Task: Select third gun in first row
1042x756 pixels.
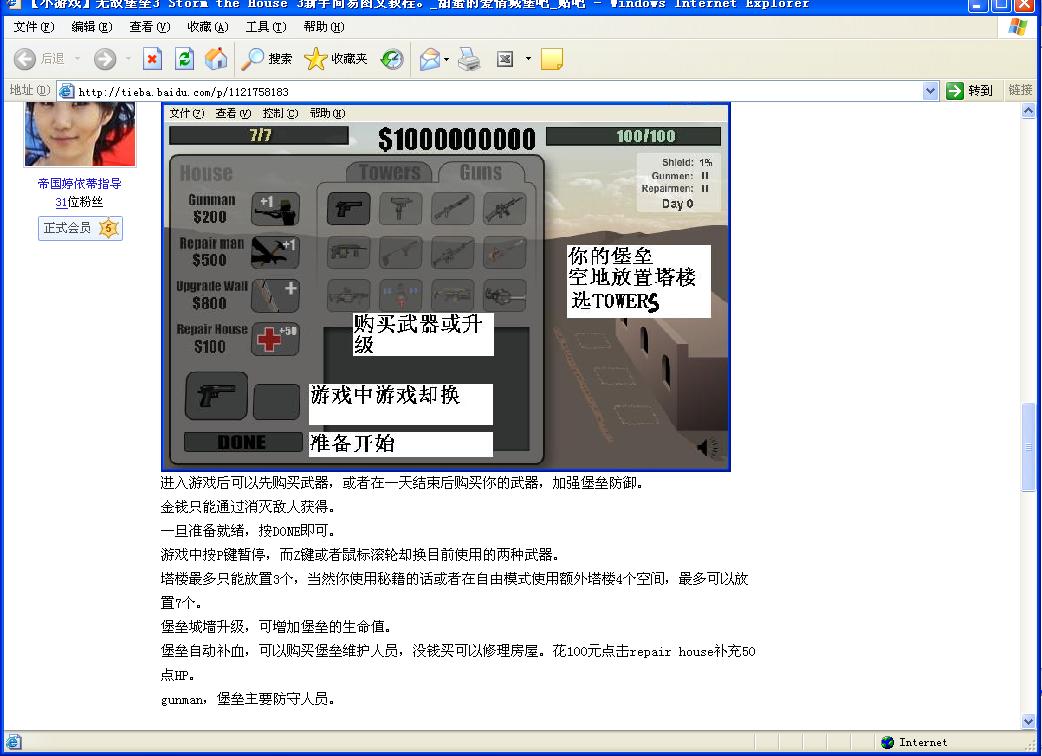Action: point(453,209)
